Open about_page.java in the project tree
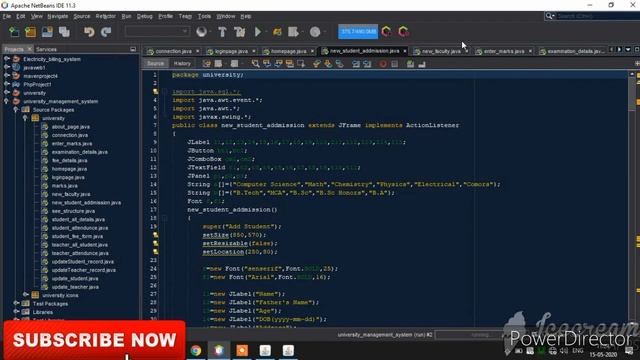Image resolution: width=640 pixels, height=360 pixels. coord(71,127)
